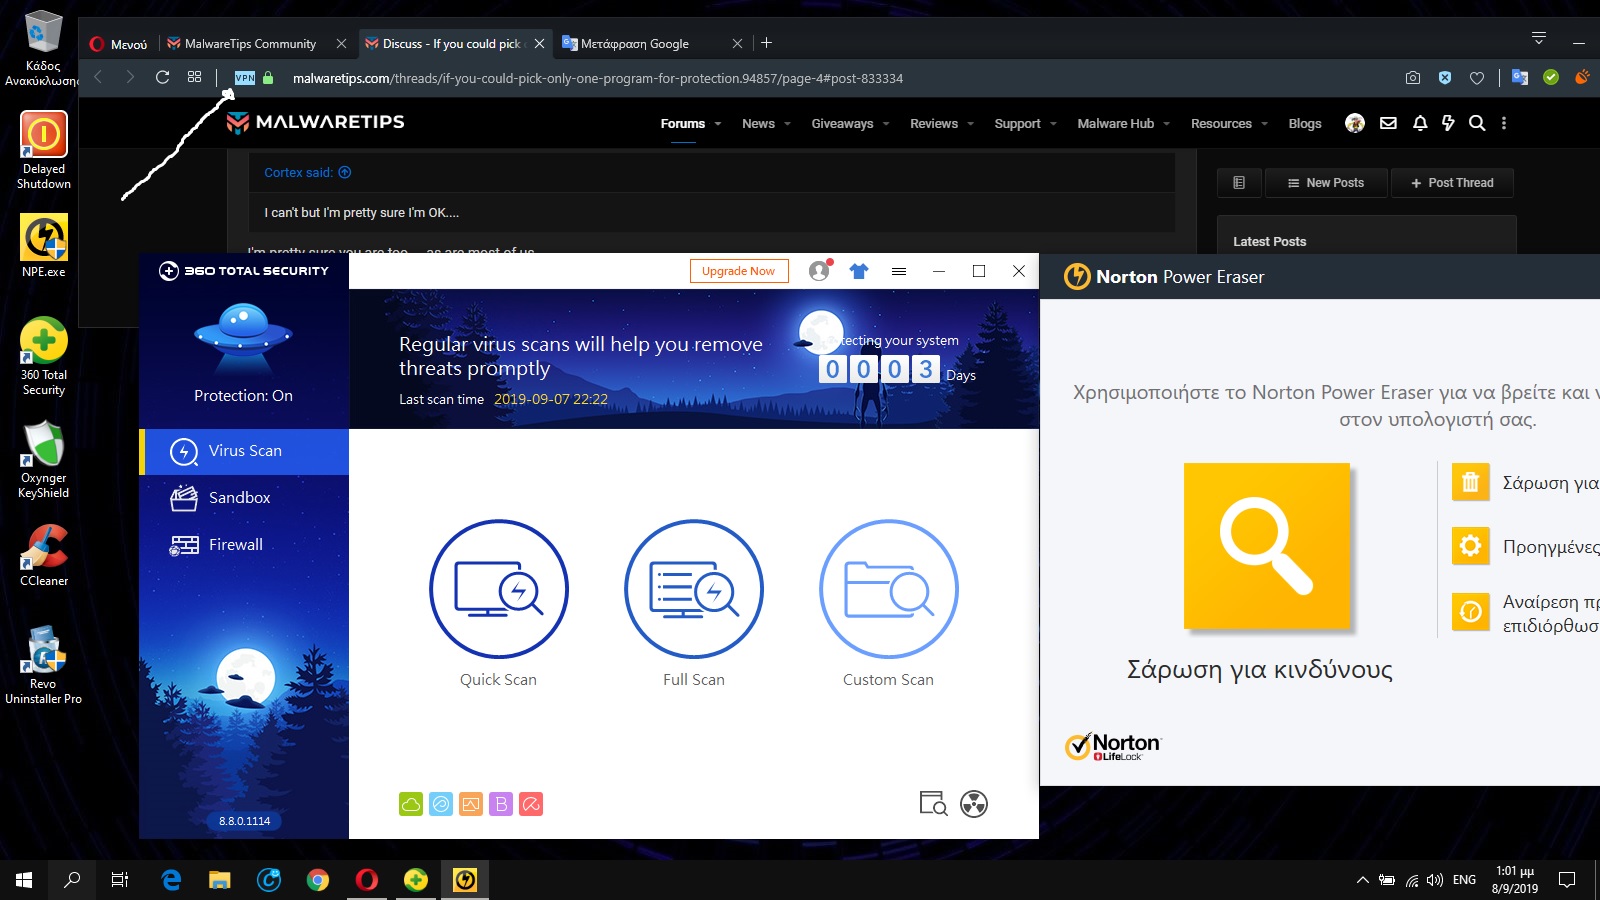Open Custom Scan in 360 Total Security

pos(889,589)
